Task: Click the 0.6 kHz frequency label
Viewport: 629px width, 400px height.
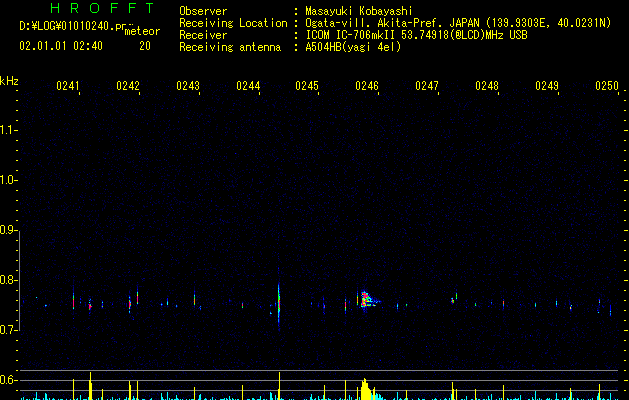Action: coord(8,380)
